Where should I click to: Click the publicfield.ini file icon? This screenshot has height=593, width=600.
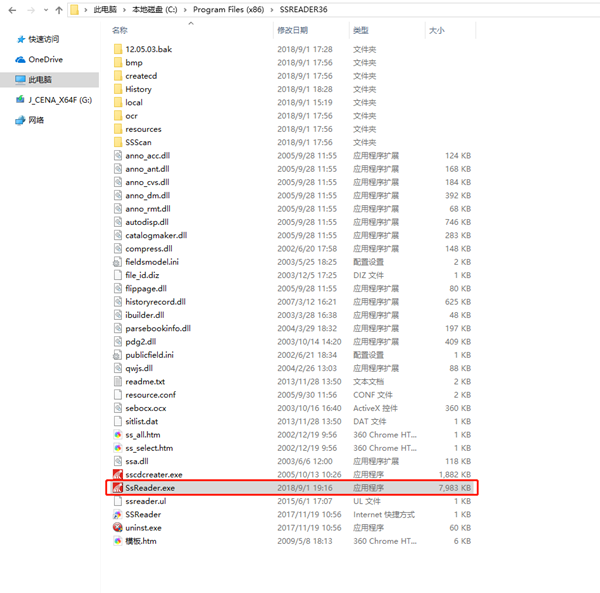117,355
